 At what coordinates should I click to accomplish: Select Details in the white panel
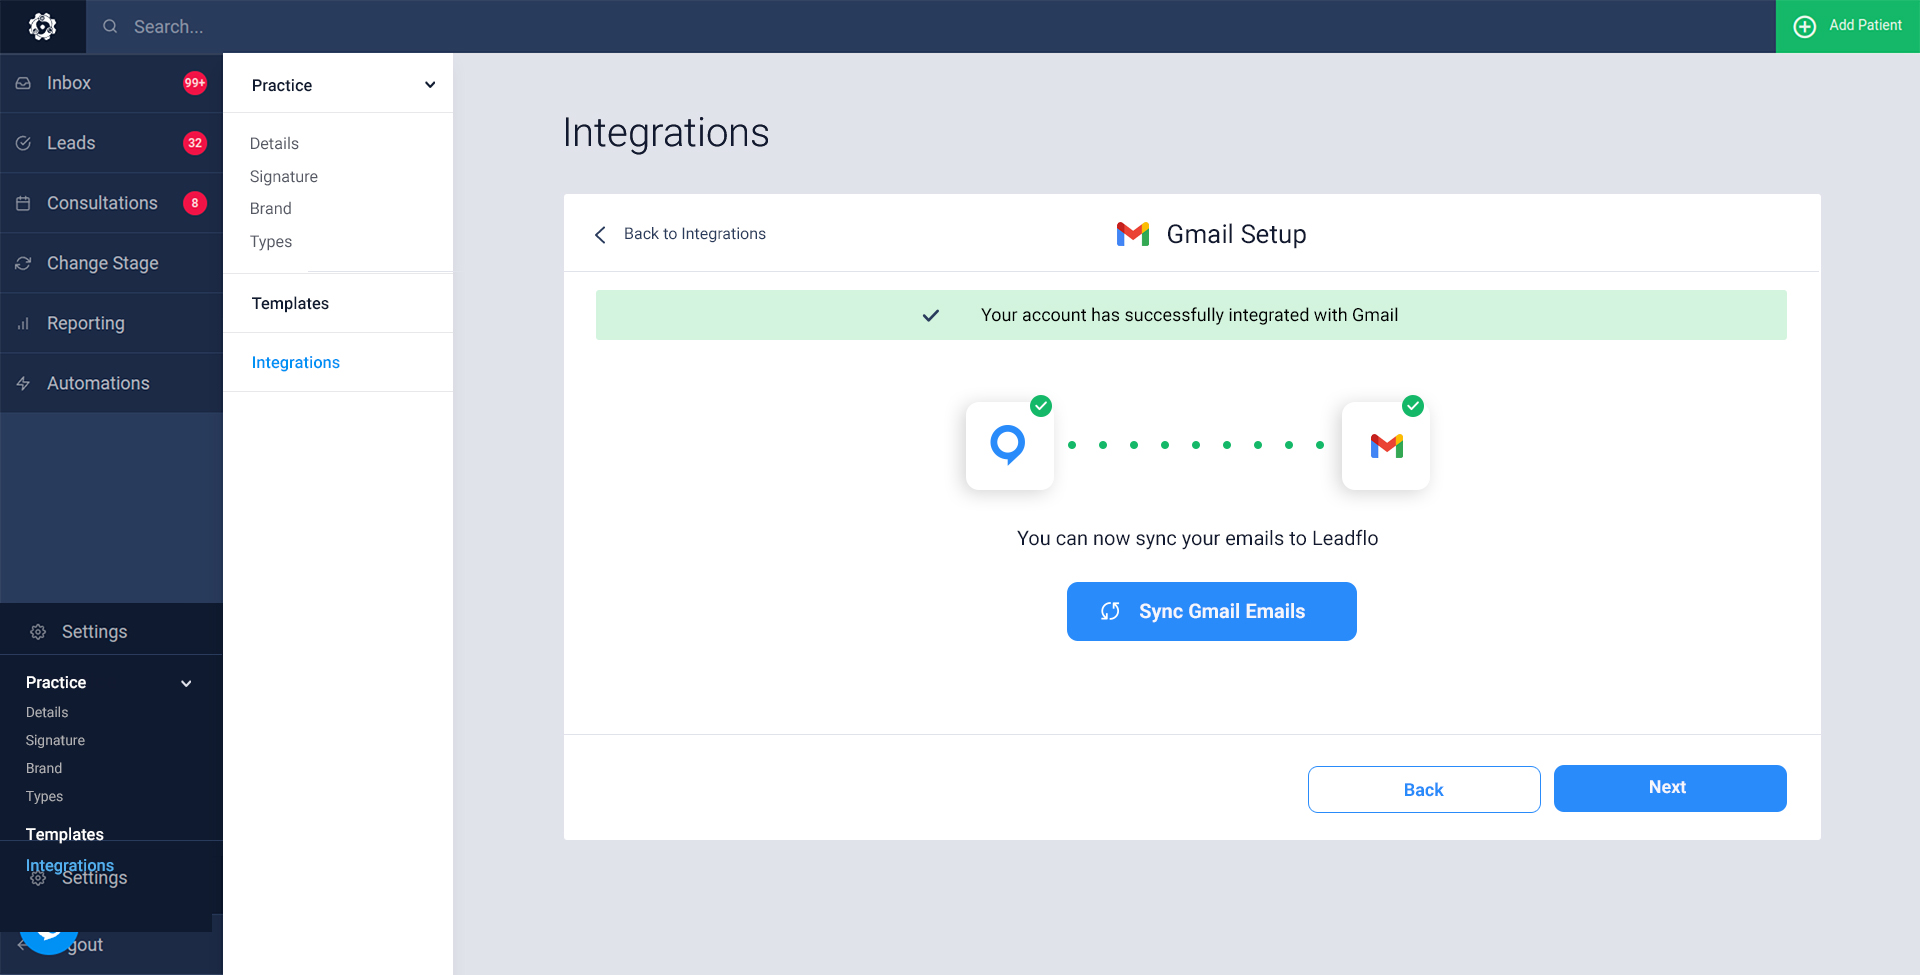[x=274, y=143]
